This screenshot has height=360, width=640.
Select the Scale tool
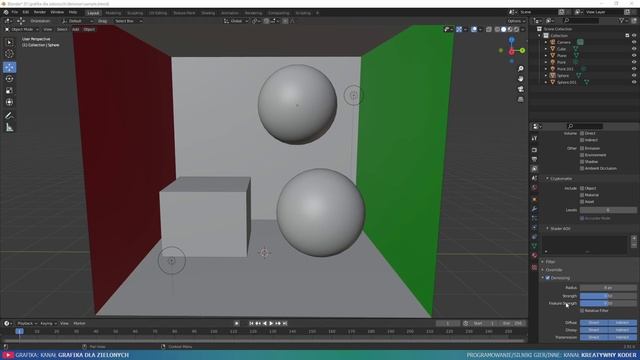click(x=9, y=91)
